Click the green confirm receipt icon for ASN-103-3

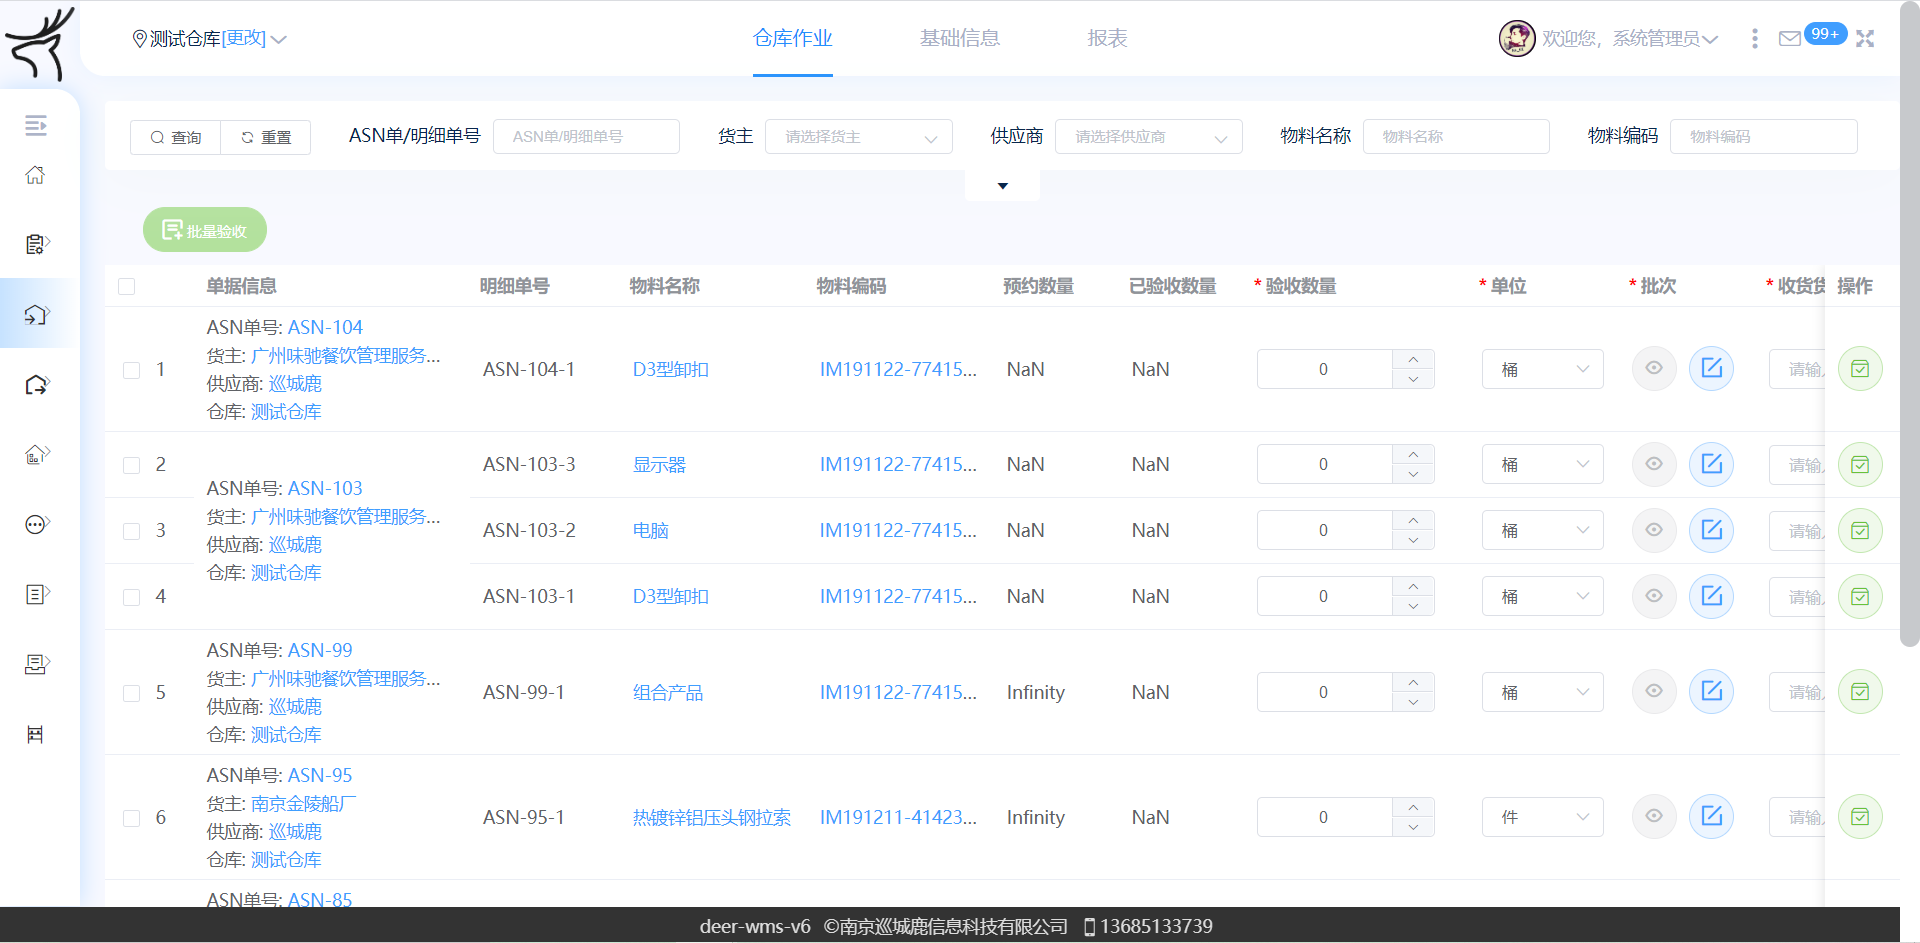(1859, 465)
